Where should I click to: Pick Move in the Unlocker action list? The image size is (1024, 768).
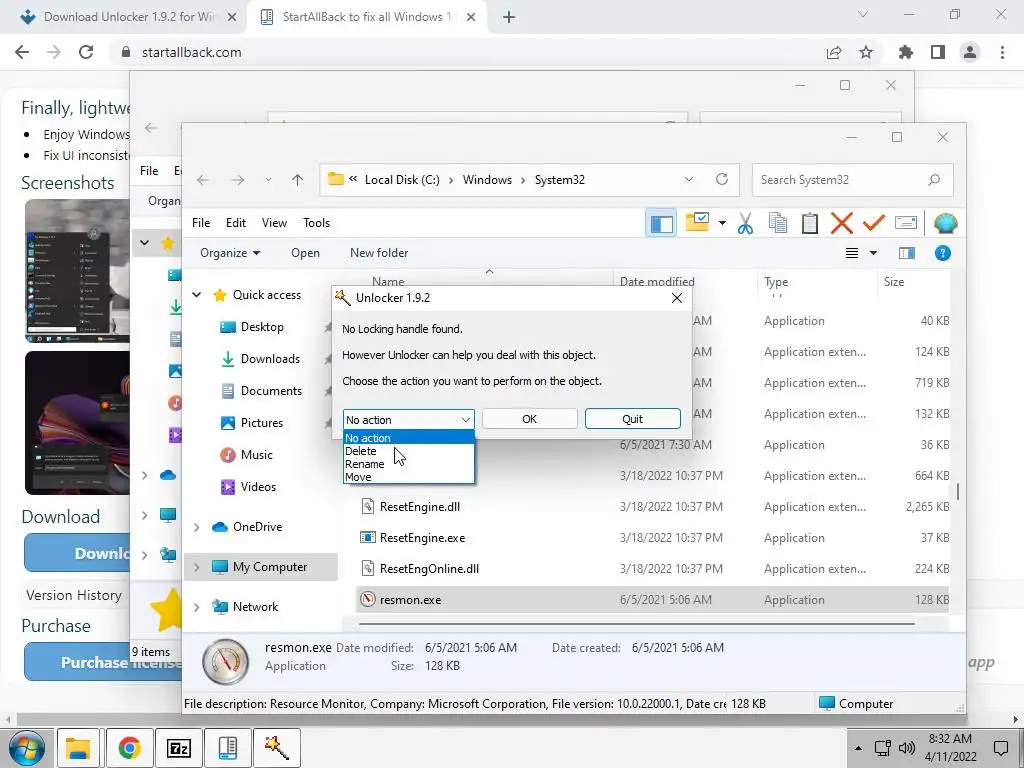[x=408, y=477]
